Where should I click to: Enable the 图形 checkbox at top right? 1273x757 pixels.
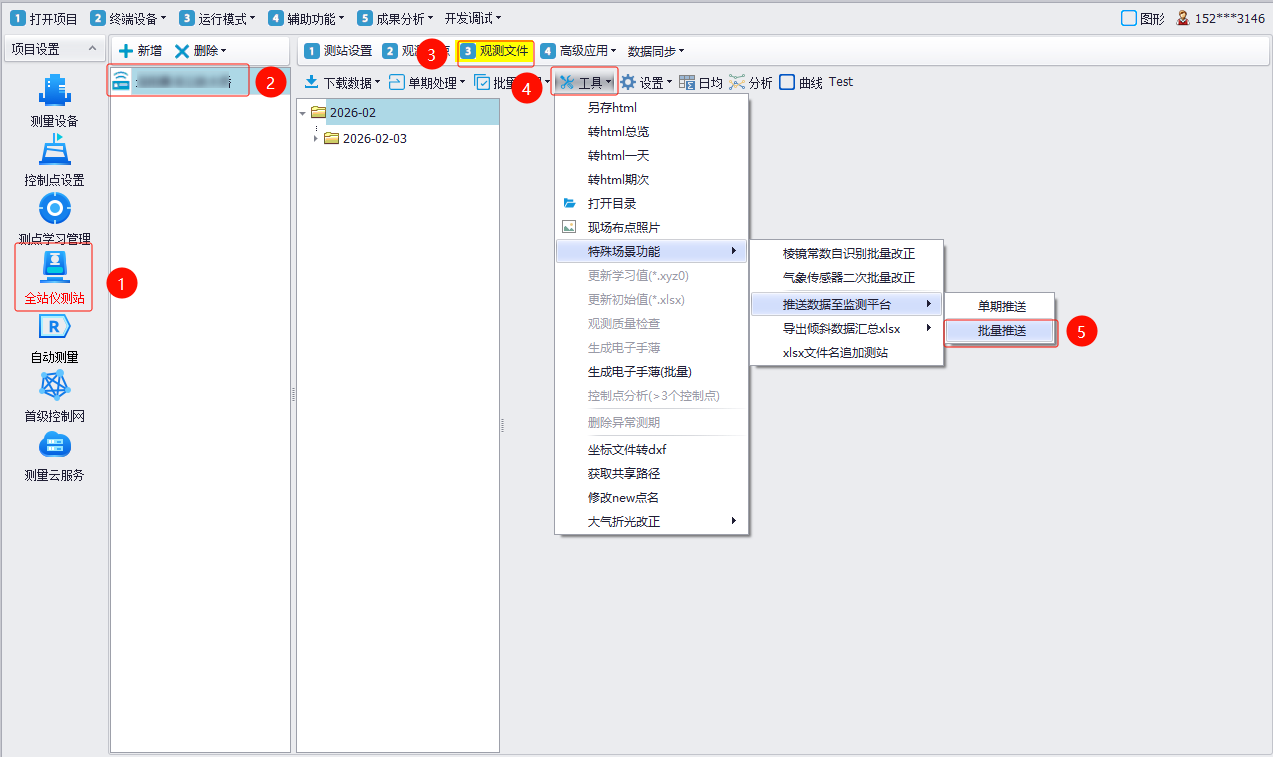coord(1129,18)
